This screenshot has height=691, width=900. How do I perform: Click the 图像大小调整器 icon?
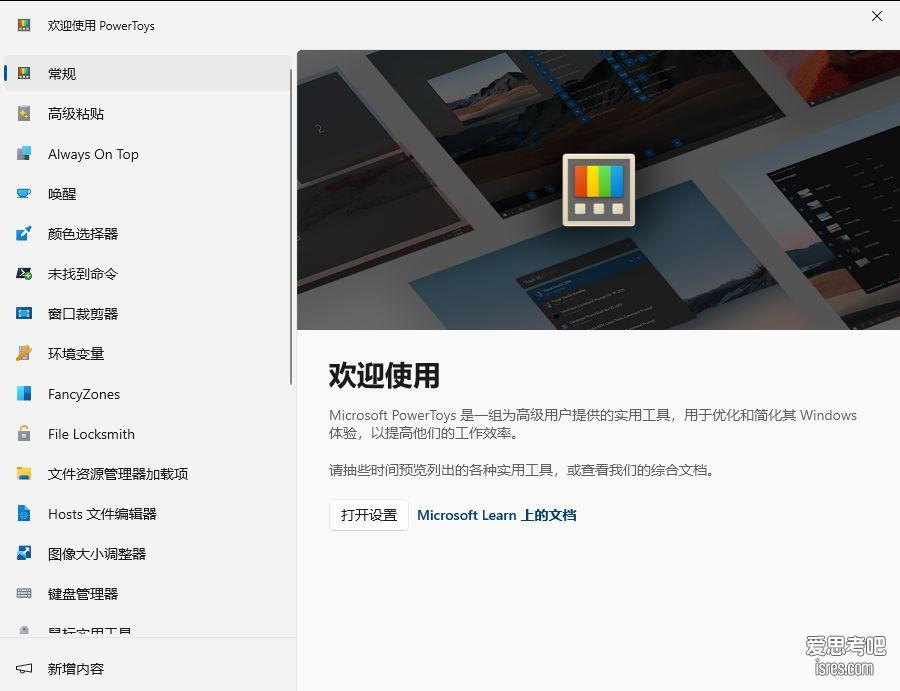(x=24, y=553)
